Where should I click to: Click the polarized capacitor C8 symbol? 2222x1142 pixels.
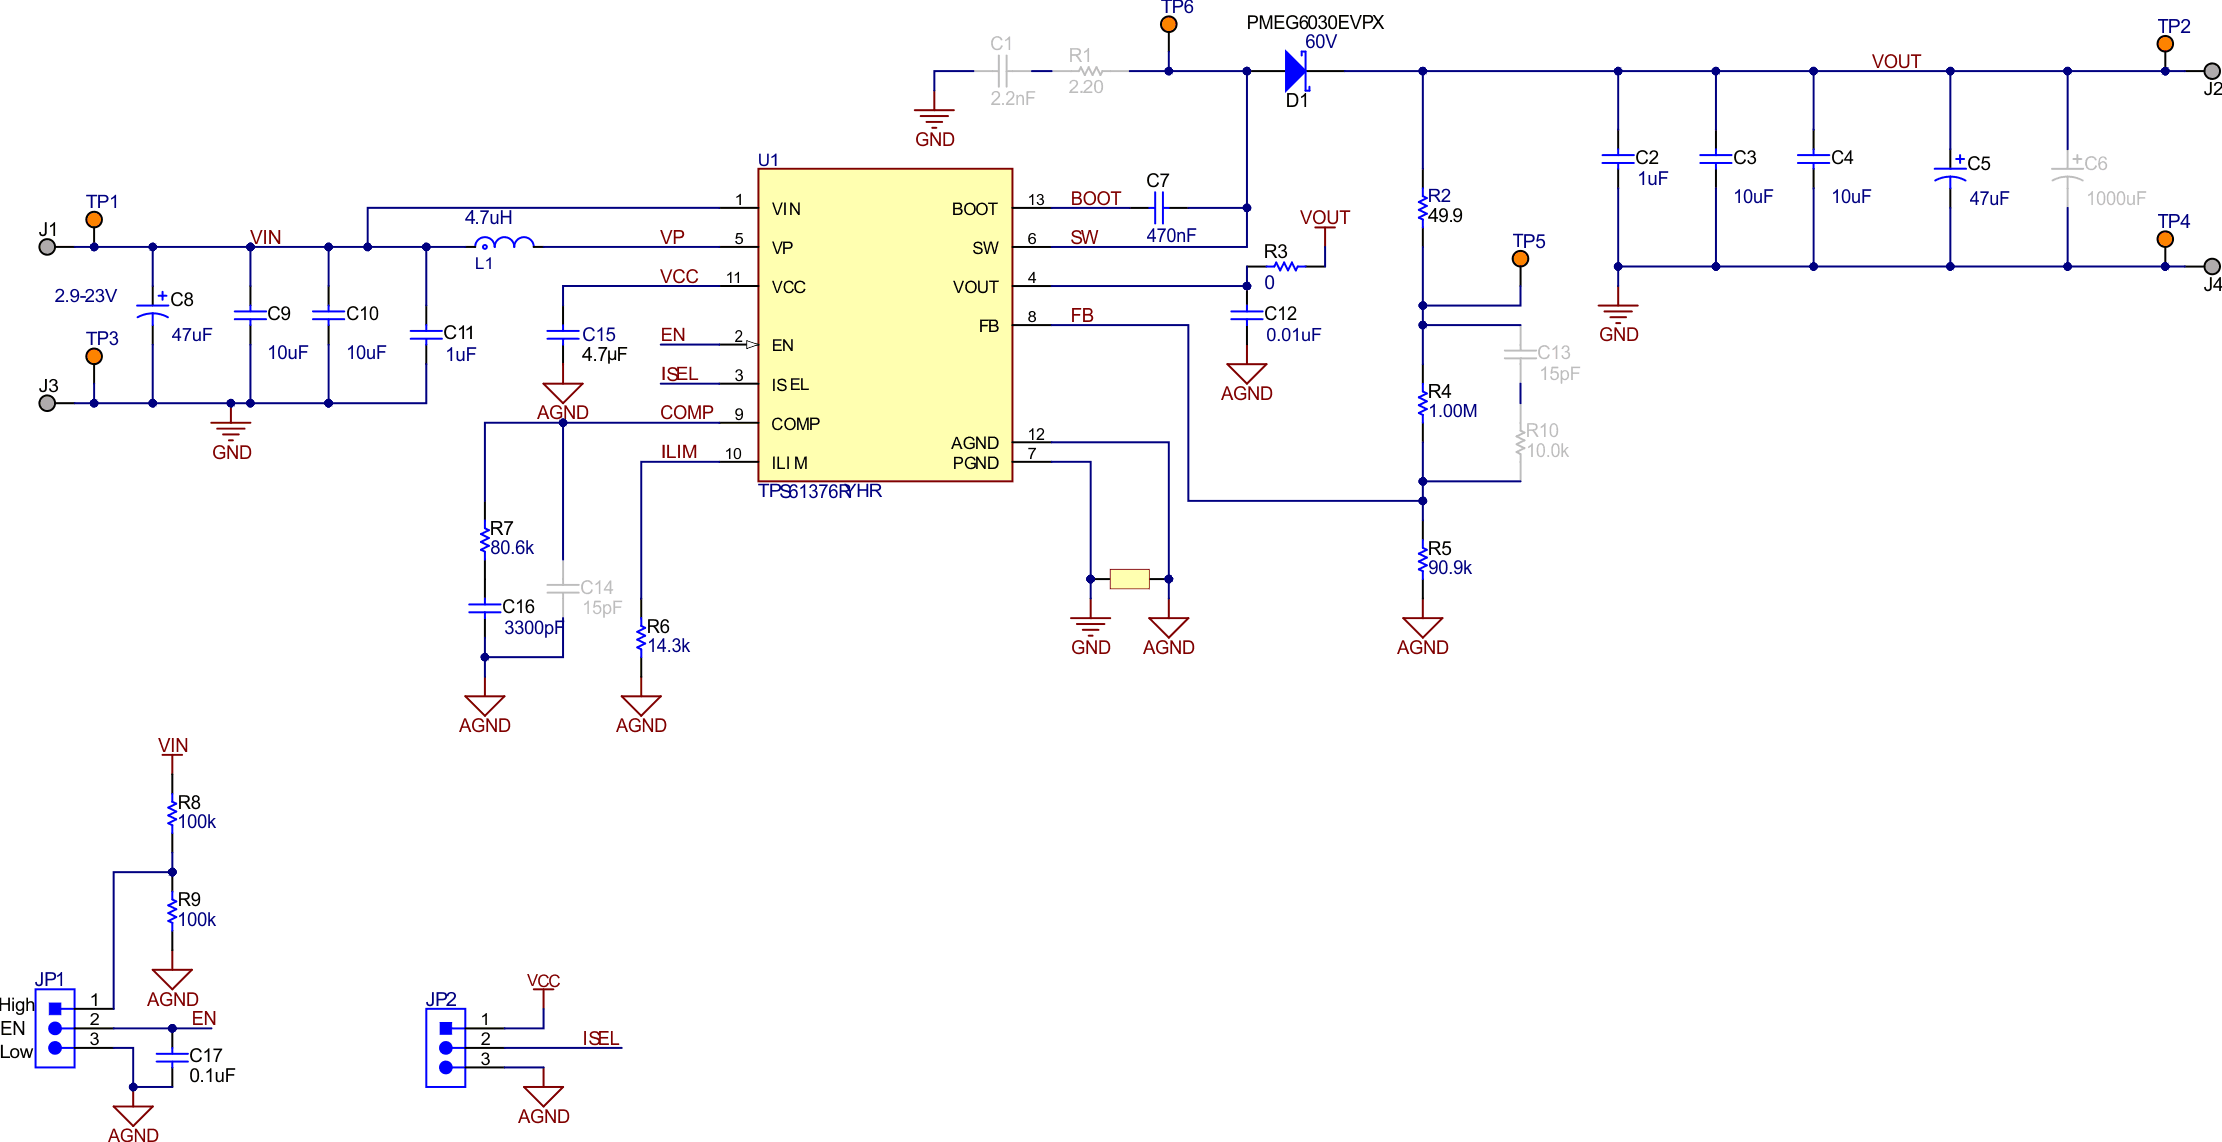[152, 310]
